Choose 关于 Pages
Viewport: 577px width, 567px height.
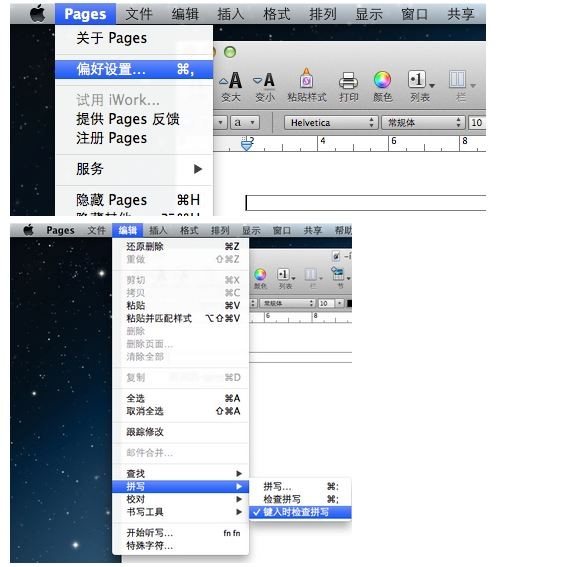pos(134,38)
